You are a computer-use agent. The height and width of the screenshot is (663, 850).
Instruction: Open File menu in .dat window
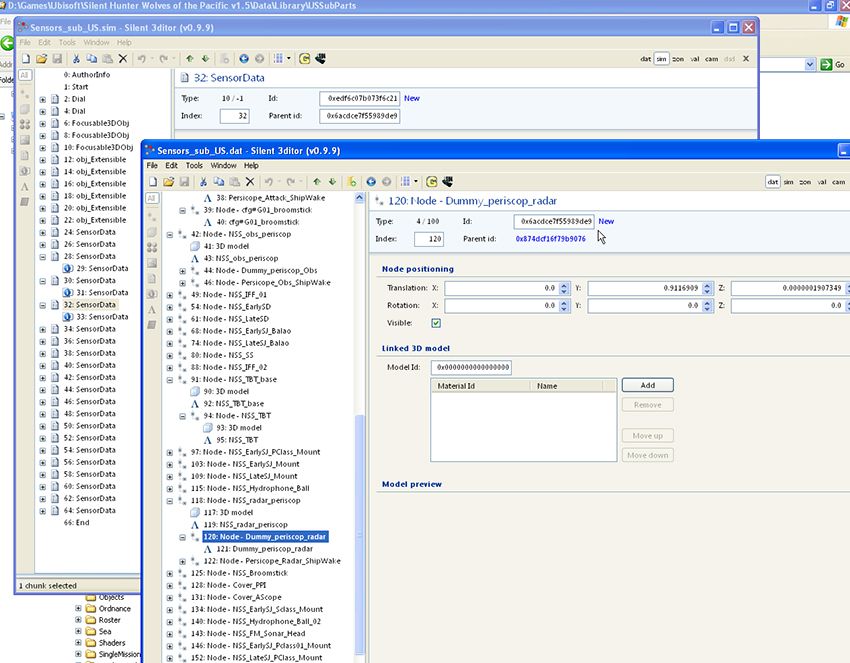[x=152, y=165]
